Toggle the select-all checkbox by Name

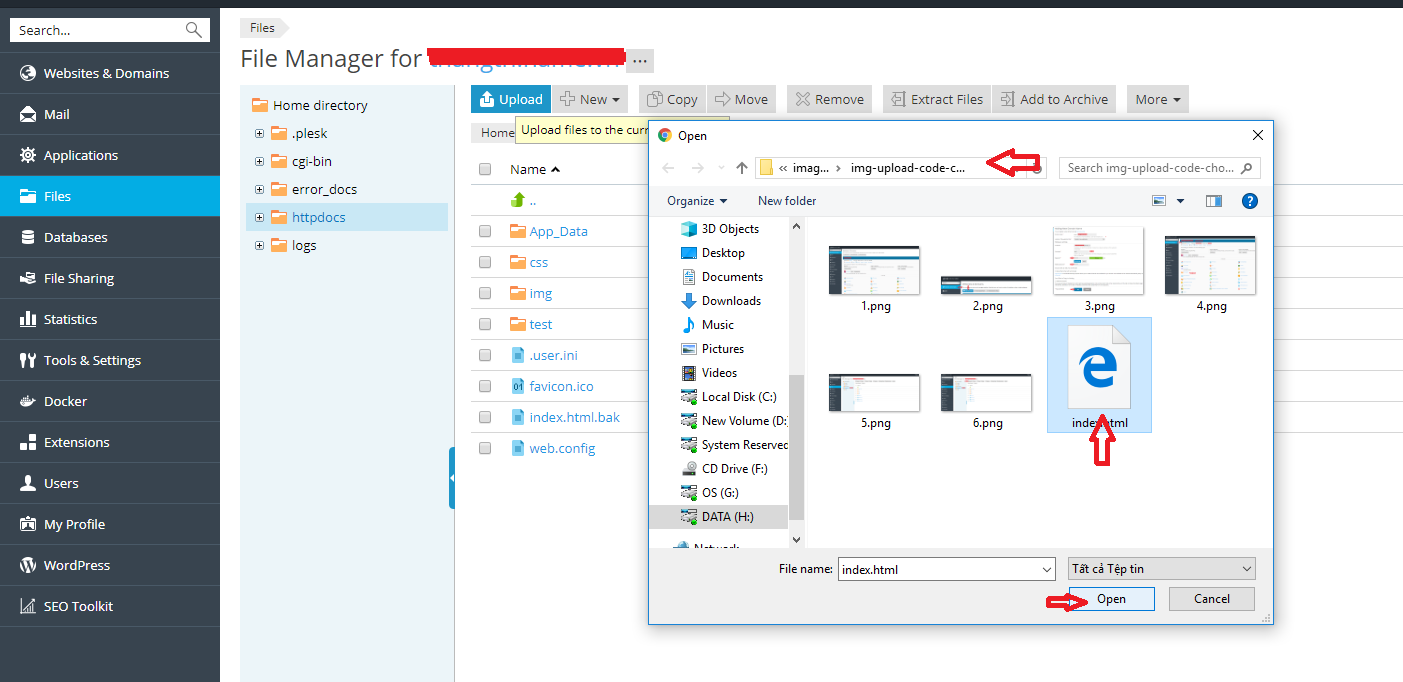[485, 169]
